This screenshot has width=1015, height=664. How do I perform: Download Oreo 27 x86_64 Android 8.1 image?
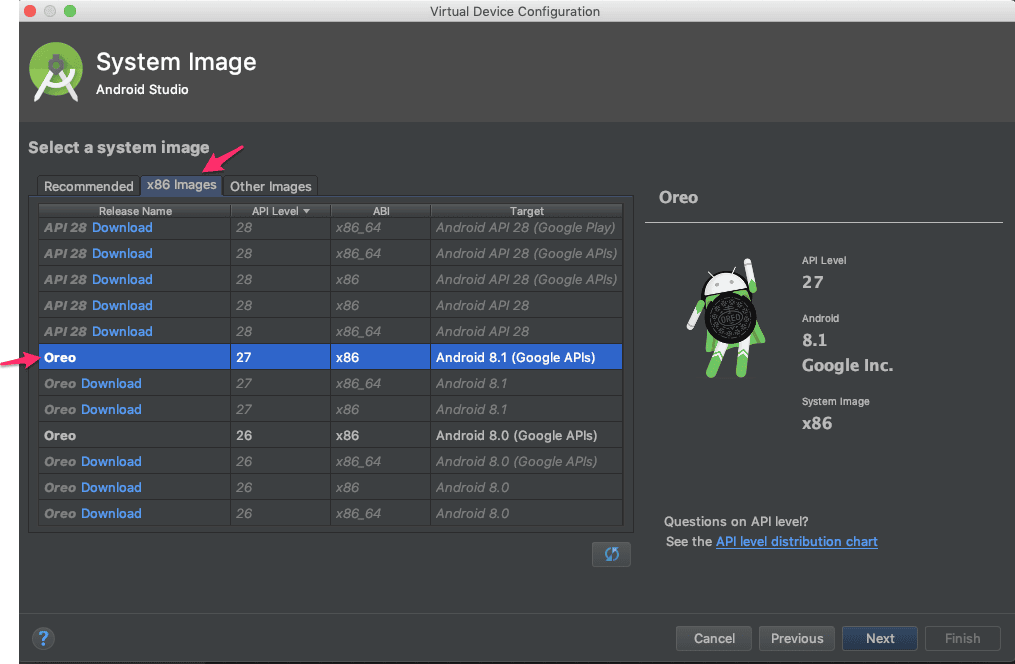click(x=111, y=384)
